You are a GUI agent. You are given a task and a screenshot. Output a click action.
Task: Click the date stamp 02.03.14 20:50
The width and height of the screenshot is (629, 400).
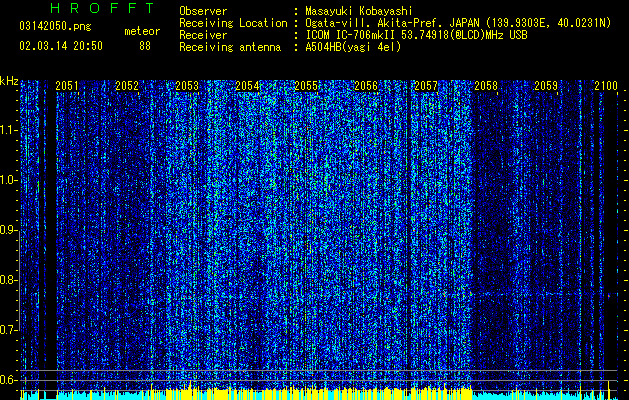click(x=61, y=46)
